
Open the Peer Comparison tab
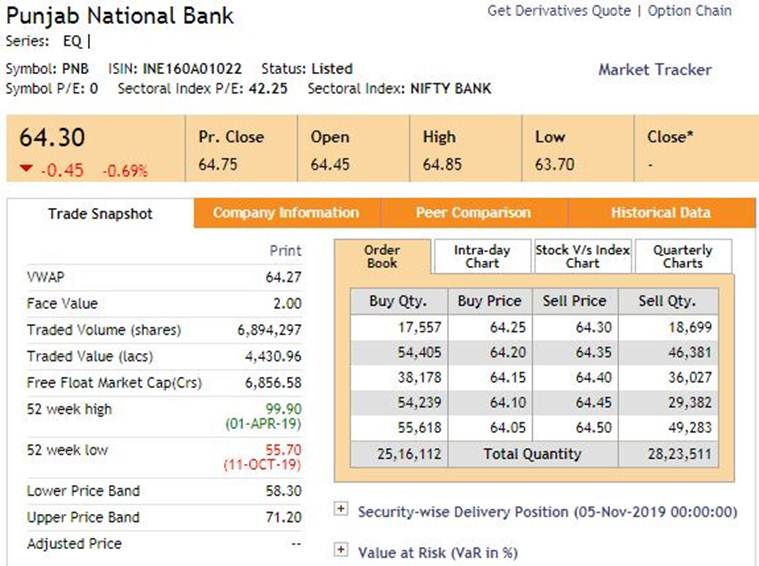473,213
